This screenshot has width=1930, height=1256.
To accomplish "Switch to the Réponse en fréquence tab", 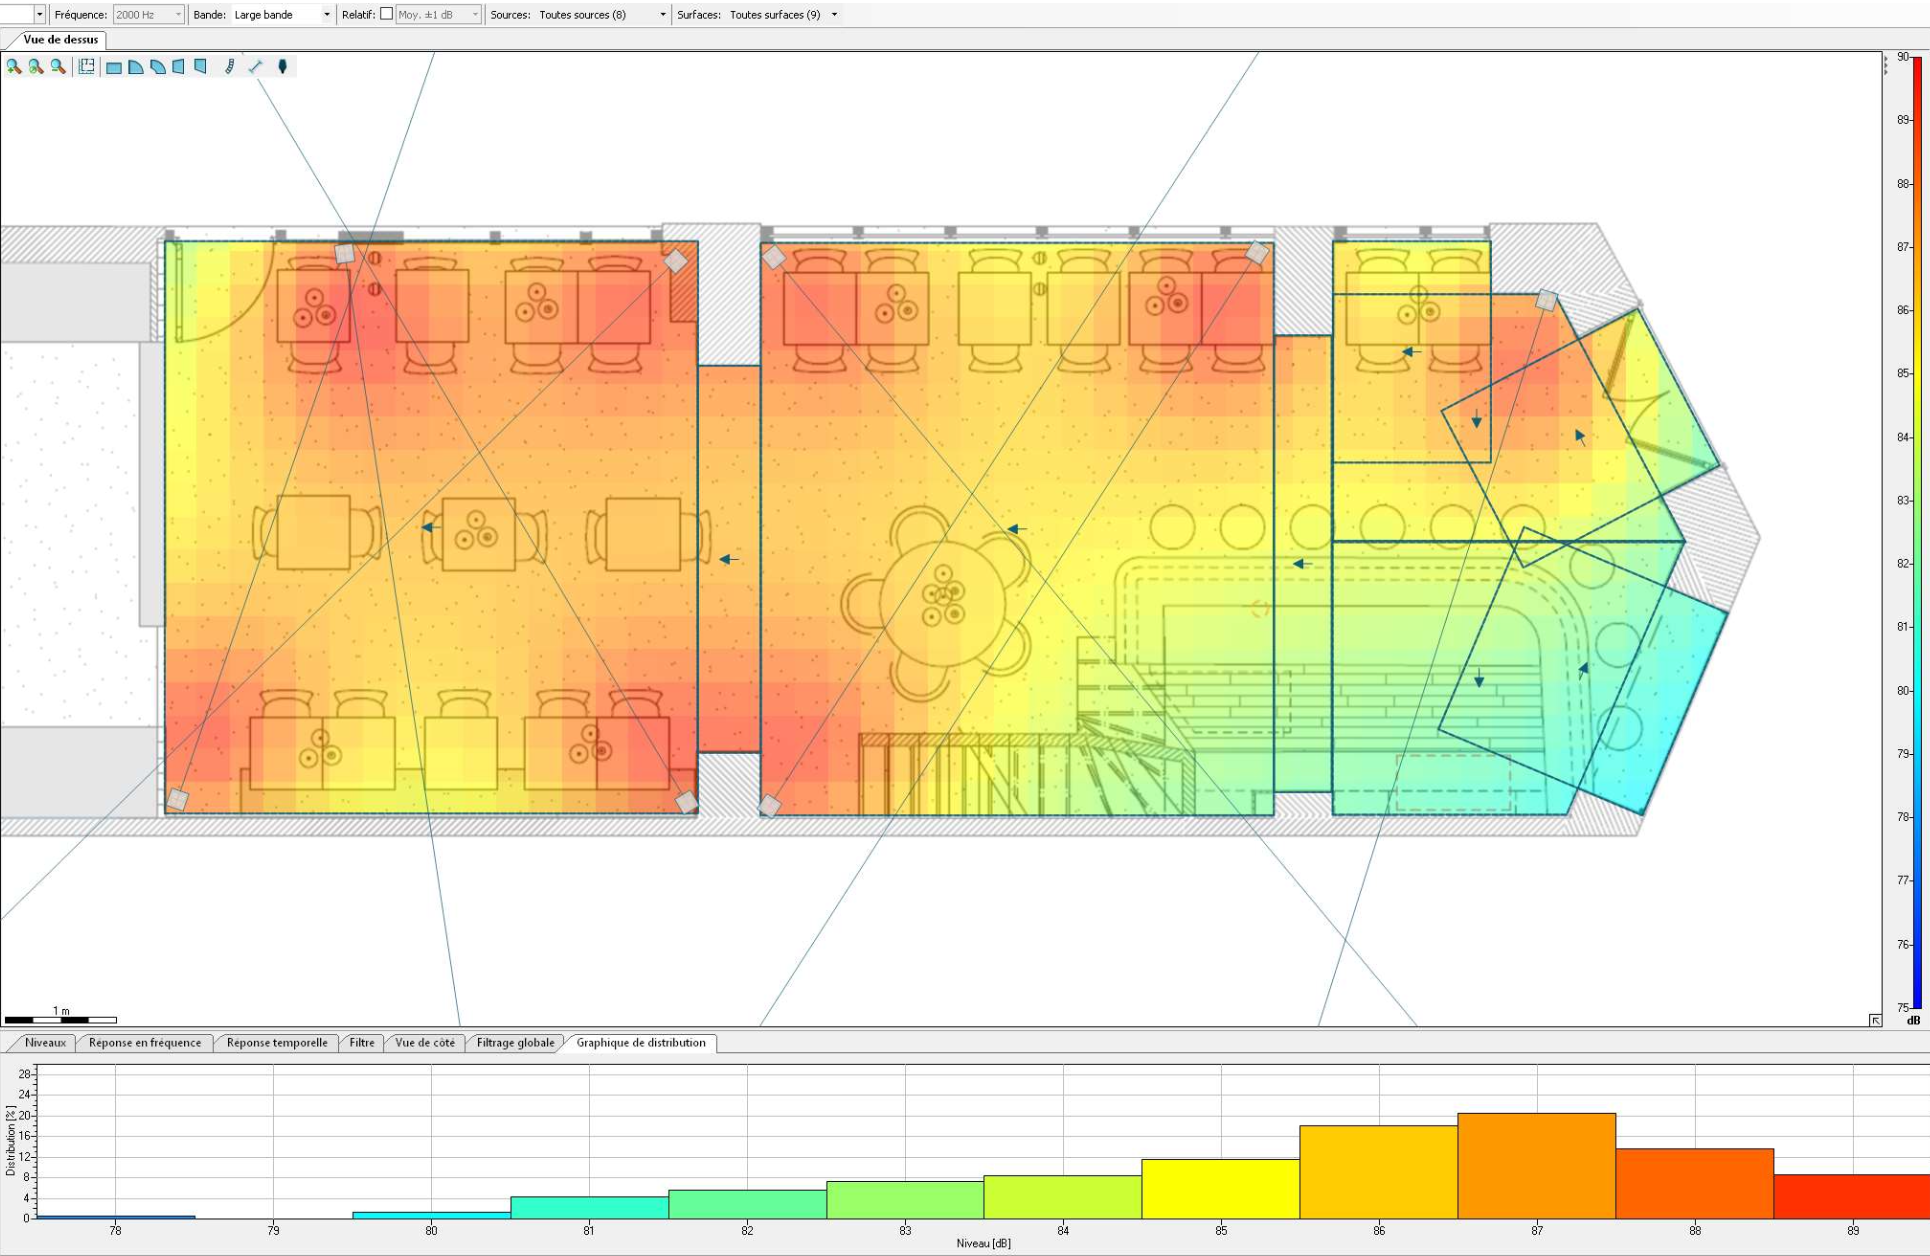I will pyautogui.click(x=145, y=1043).
